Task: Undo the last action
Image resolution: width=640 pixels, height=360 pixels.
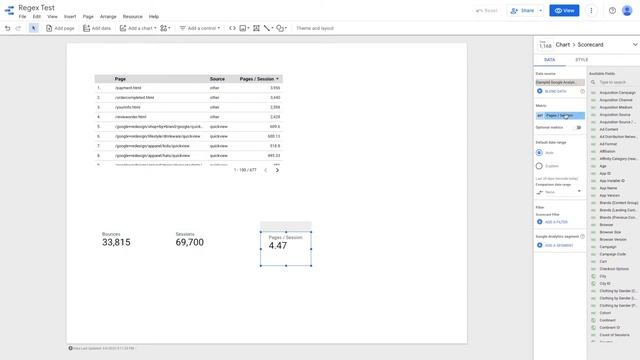Action: click(x=7, y=28)
